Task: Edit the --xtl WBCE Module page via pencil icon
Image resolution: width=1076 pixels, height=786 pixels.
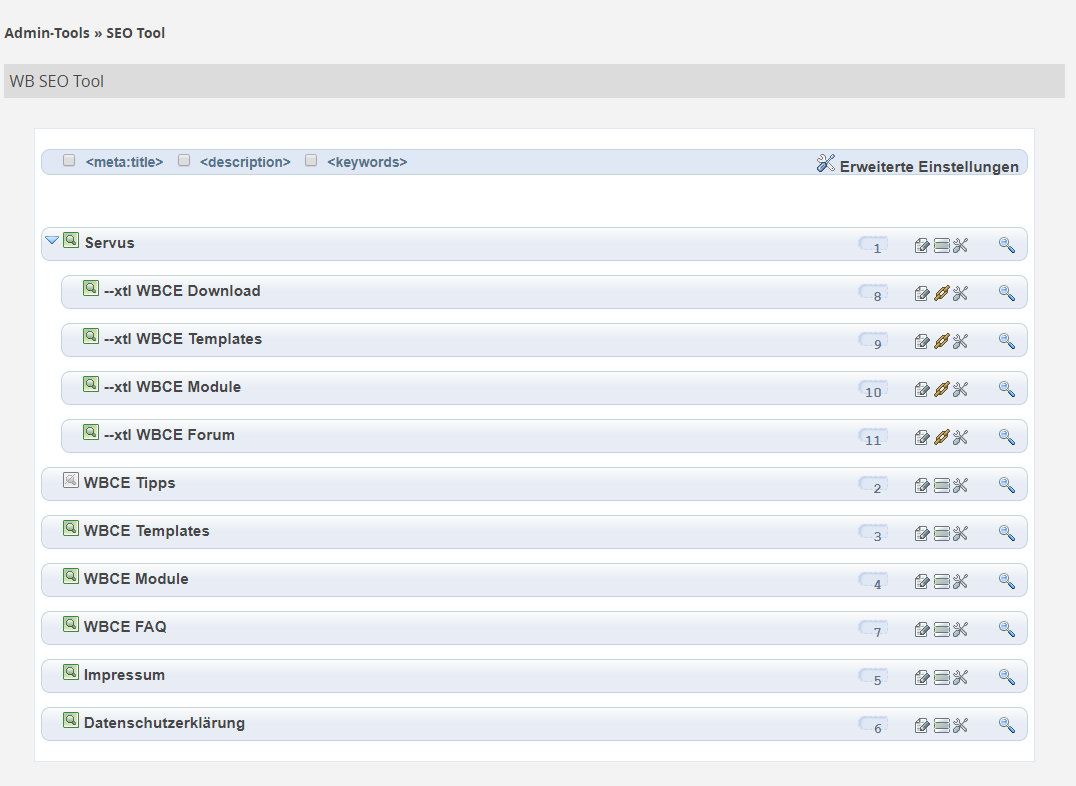Action: click(x=922, y=389)
